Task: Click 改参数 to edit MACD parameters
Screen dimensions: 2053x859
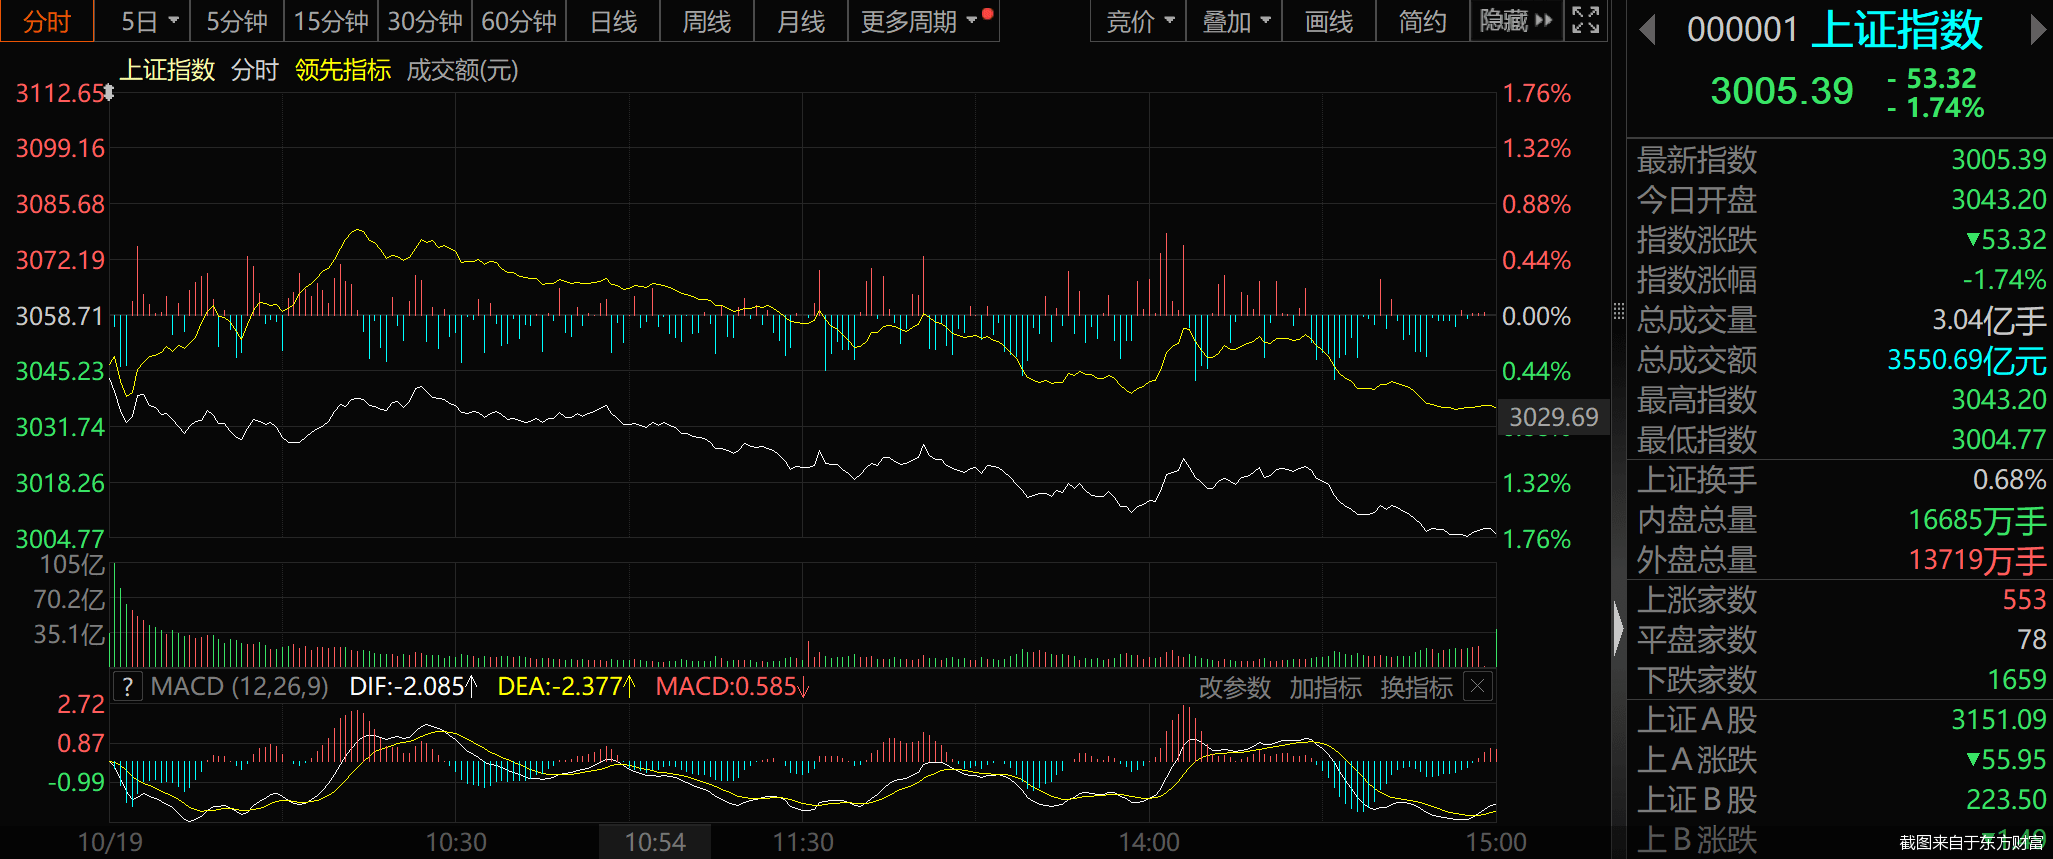Action: point(1235,688)
